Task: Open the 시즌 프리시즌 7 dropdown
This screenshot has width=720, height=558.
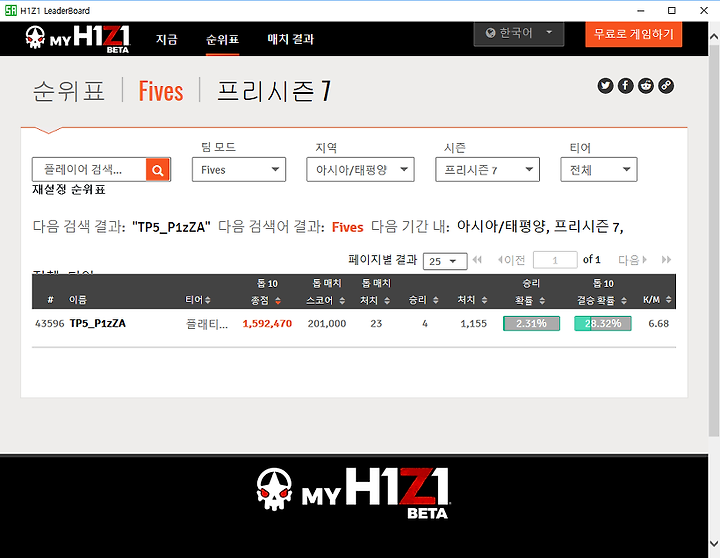Action: [487, 170]
